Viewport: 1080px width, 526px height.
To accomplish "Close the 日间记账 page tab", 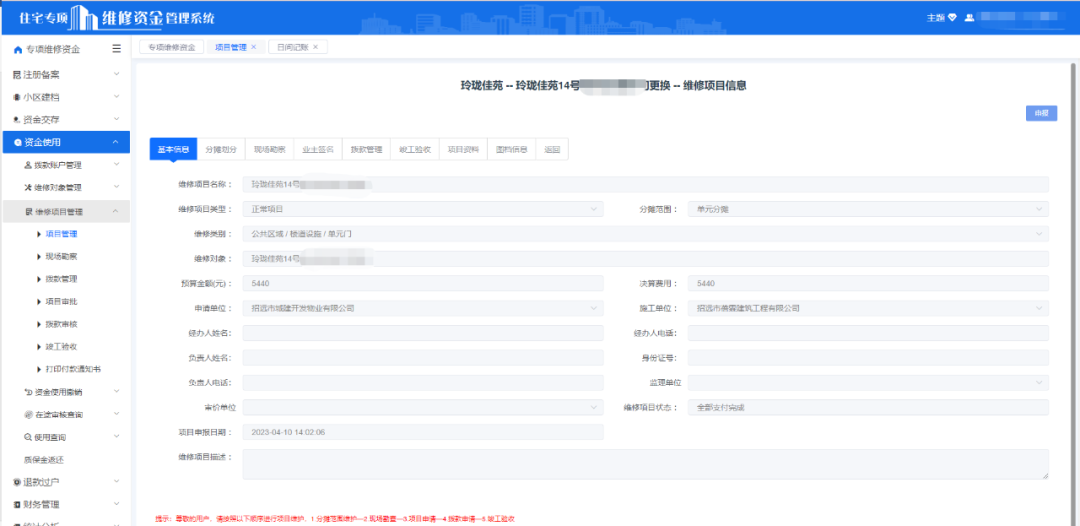I will pos(315,47).
